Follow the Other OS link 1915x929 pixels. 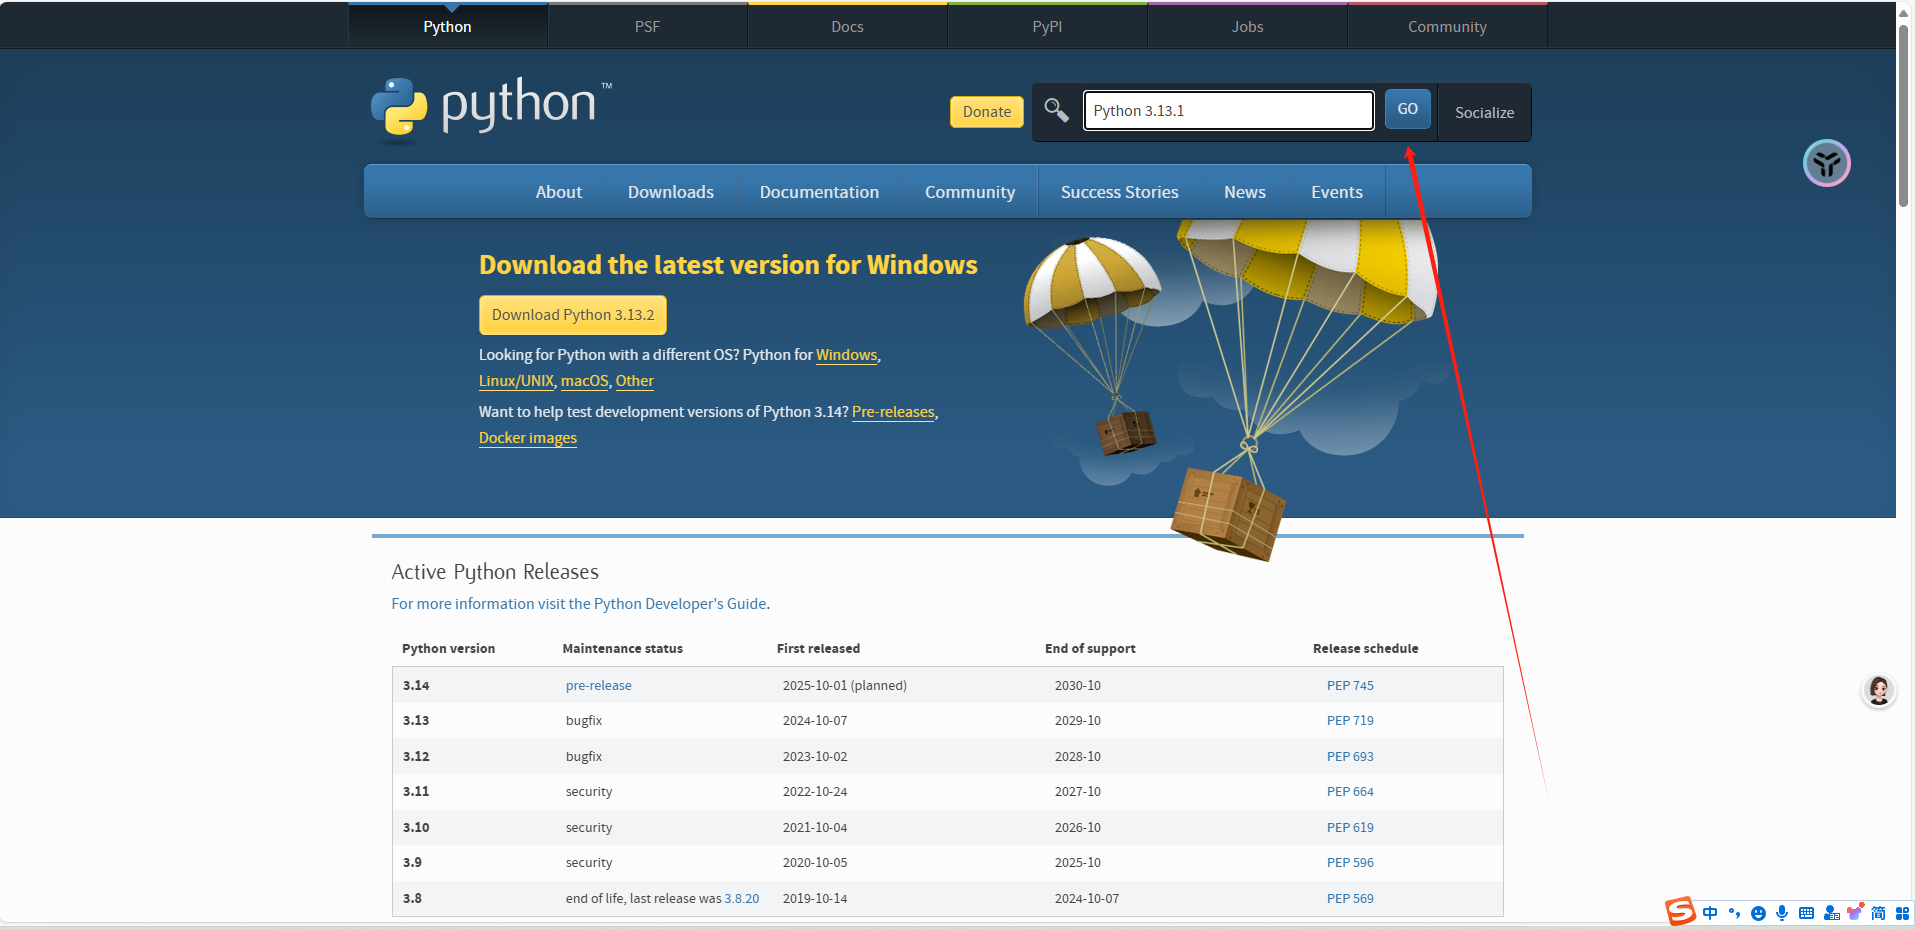pos(634,381)
